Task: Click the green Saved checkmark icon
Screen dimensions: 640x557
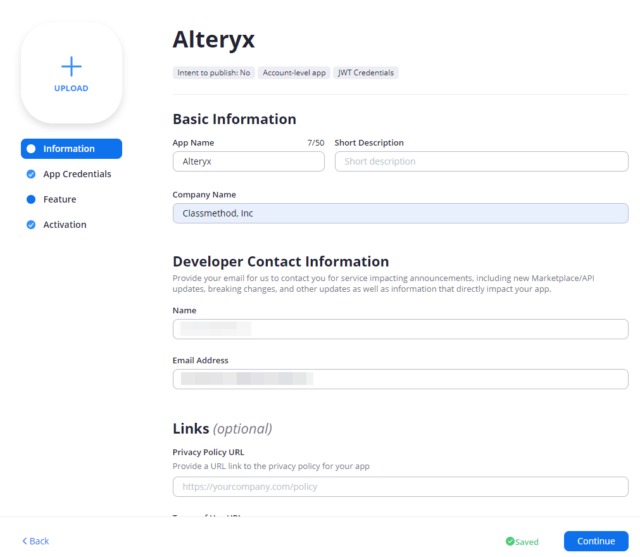Action: [x=510, y=541]
